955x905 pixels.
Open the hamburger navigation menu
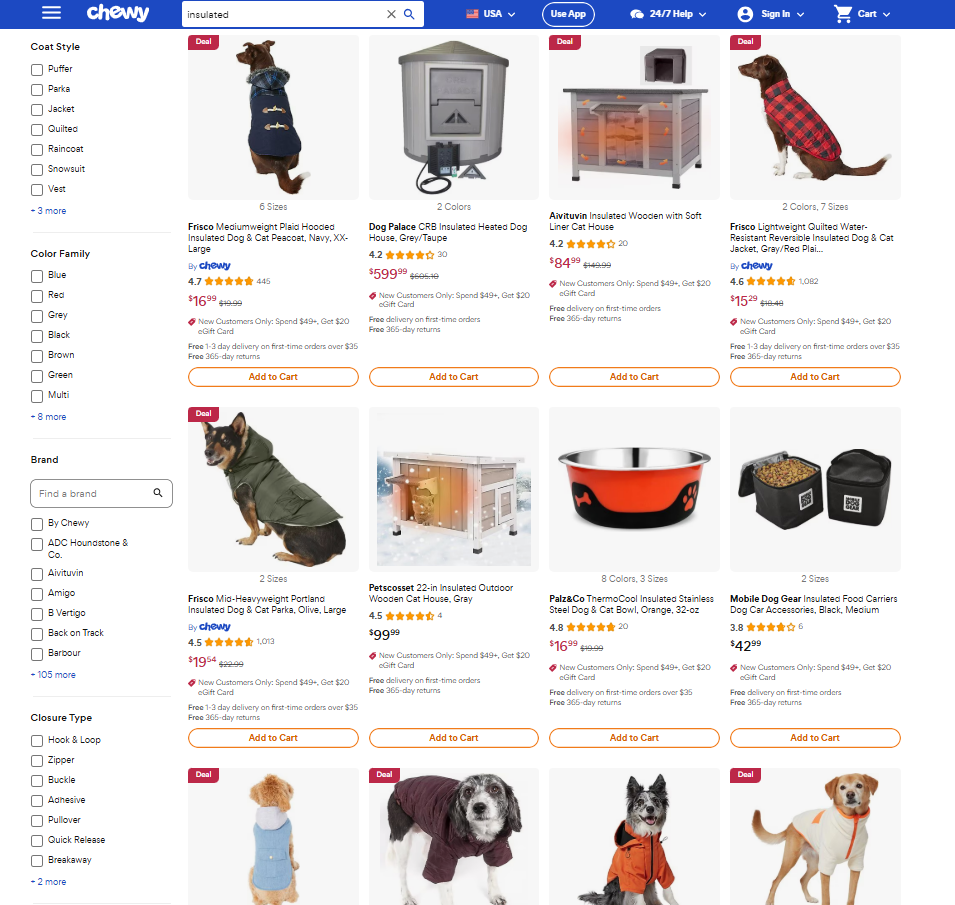pos(51,13)
